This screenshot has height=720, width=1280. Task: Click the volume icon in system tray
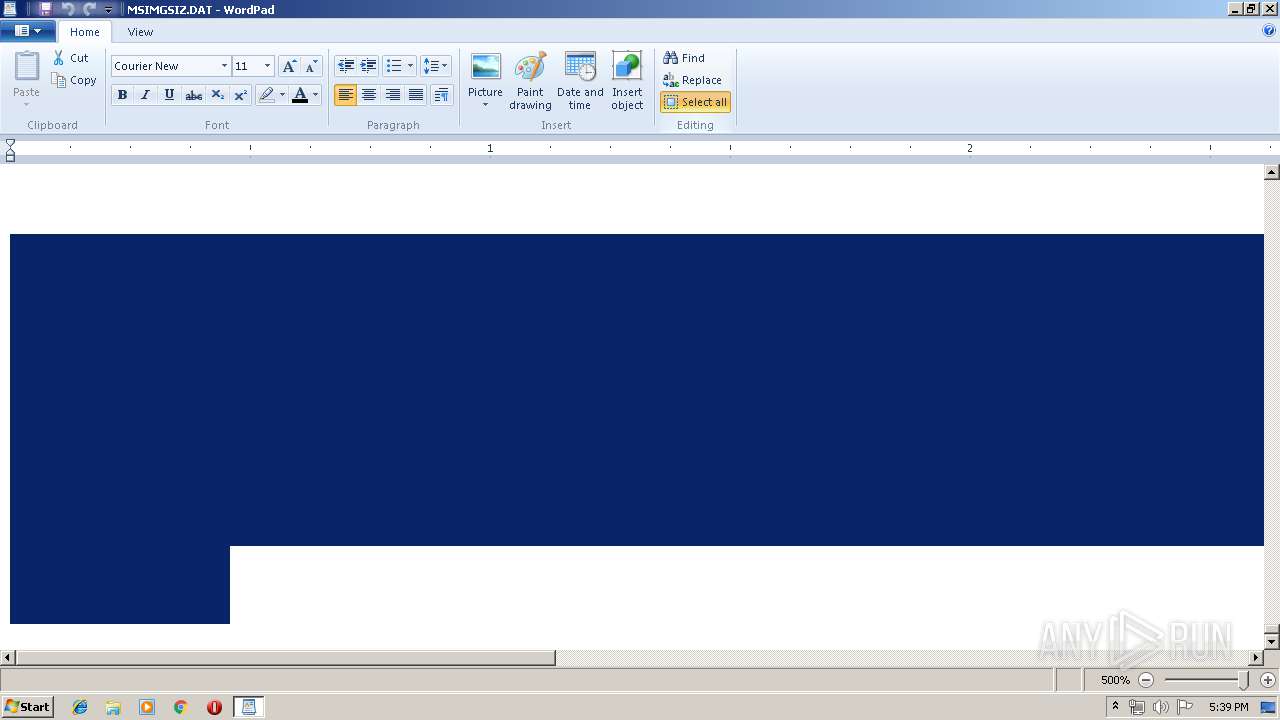pos(1160,707)
